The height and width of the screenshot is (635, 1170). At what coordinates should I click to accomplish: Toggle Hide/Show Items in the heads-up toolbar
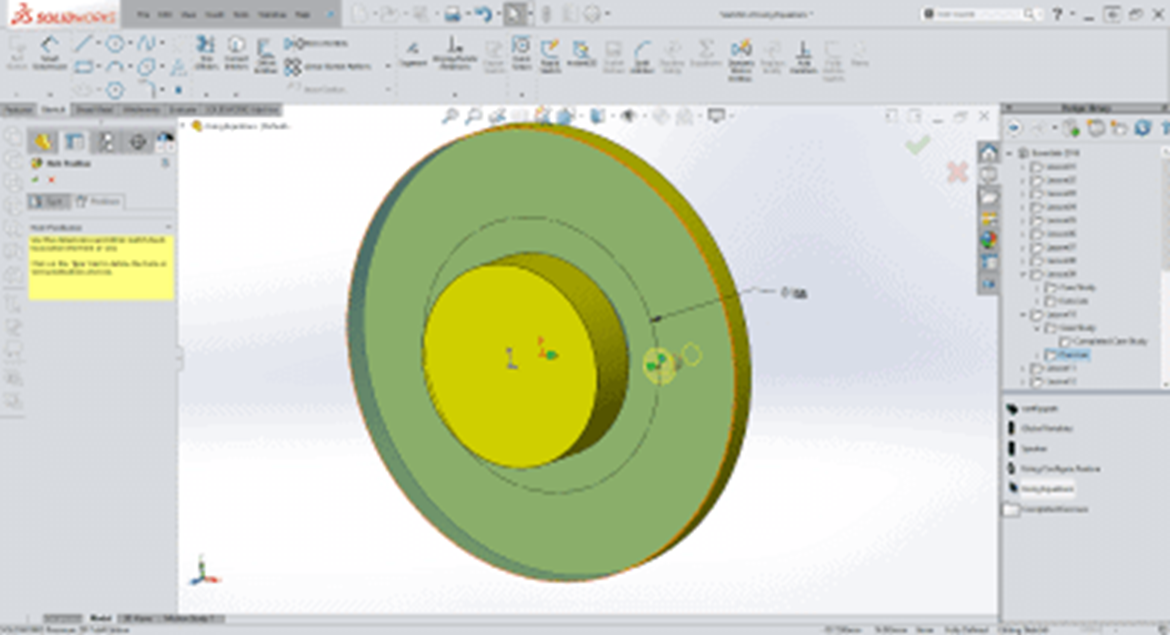(x=629, y=116)
